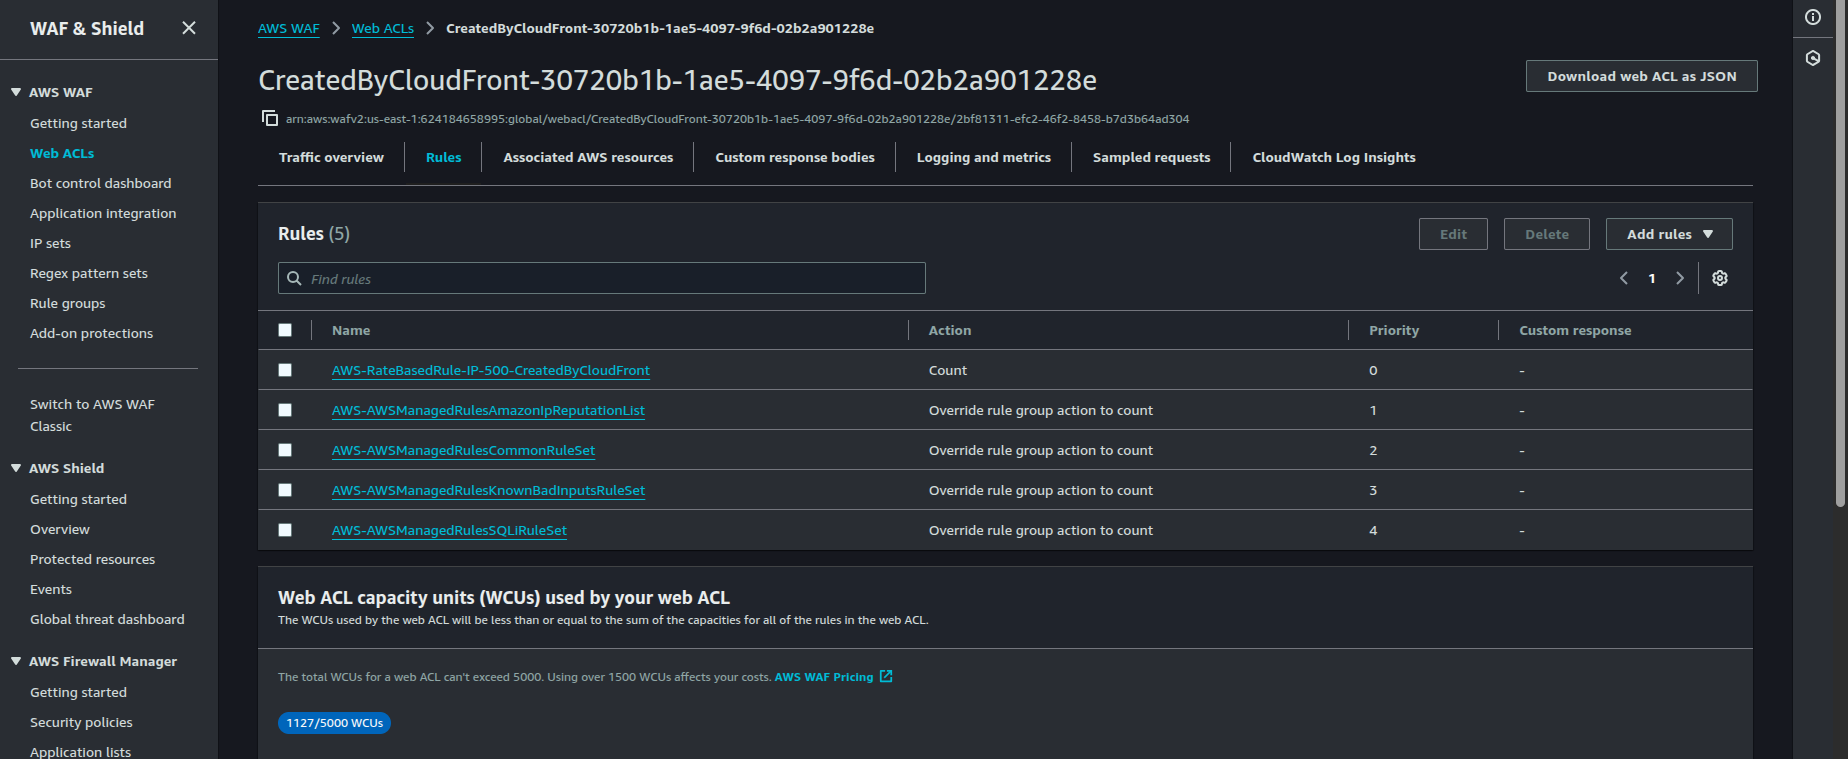This screenshot has height=759, width=1848.
Task: Click Download web ACL as JSON button
Action: [x=1642, y=76]
